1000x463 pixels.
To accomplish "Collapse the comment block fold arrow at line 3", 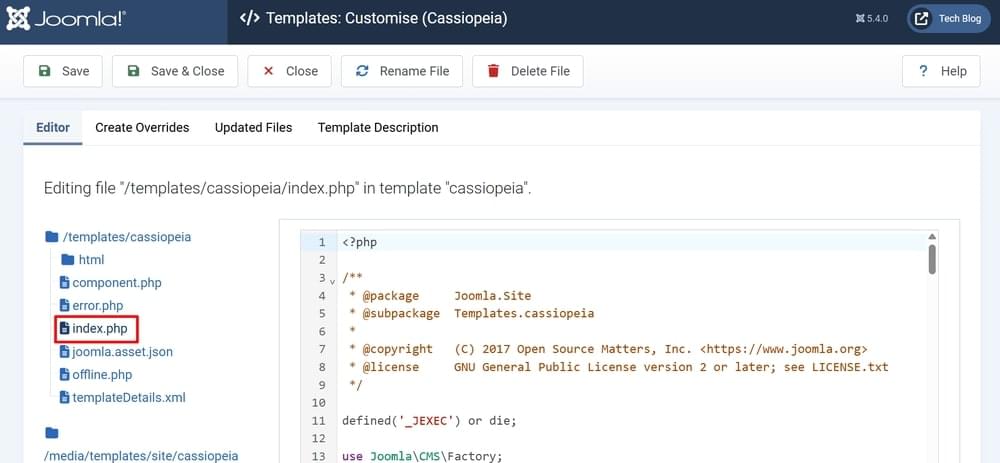I will pyautogui.click(x=332, y=280).
